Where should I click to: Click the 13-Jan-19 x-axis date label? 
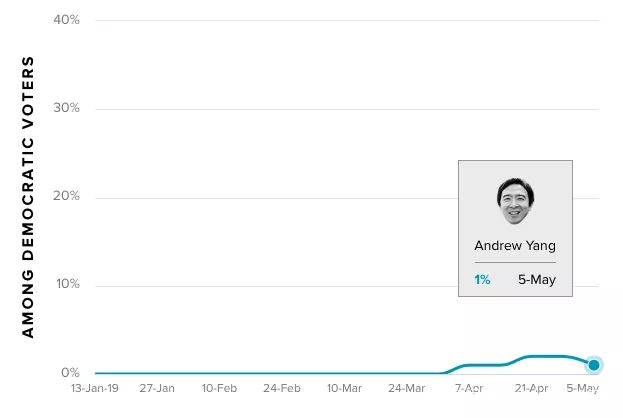94,388
